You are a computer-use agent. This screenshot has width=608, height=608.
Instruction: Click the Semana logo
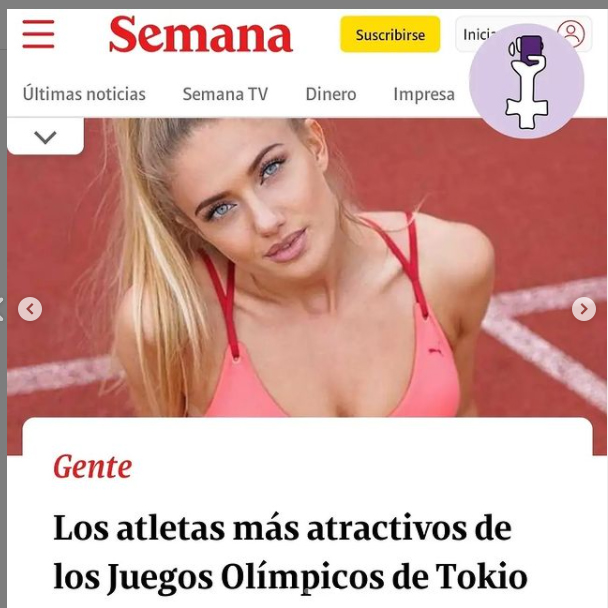click(x=200, y=34)
